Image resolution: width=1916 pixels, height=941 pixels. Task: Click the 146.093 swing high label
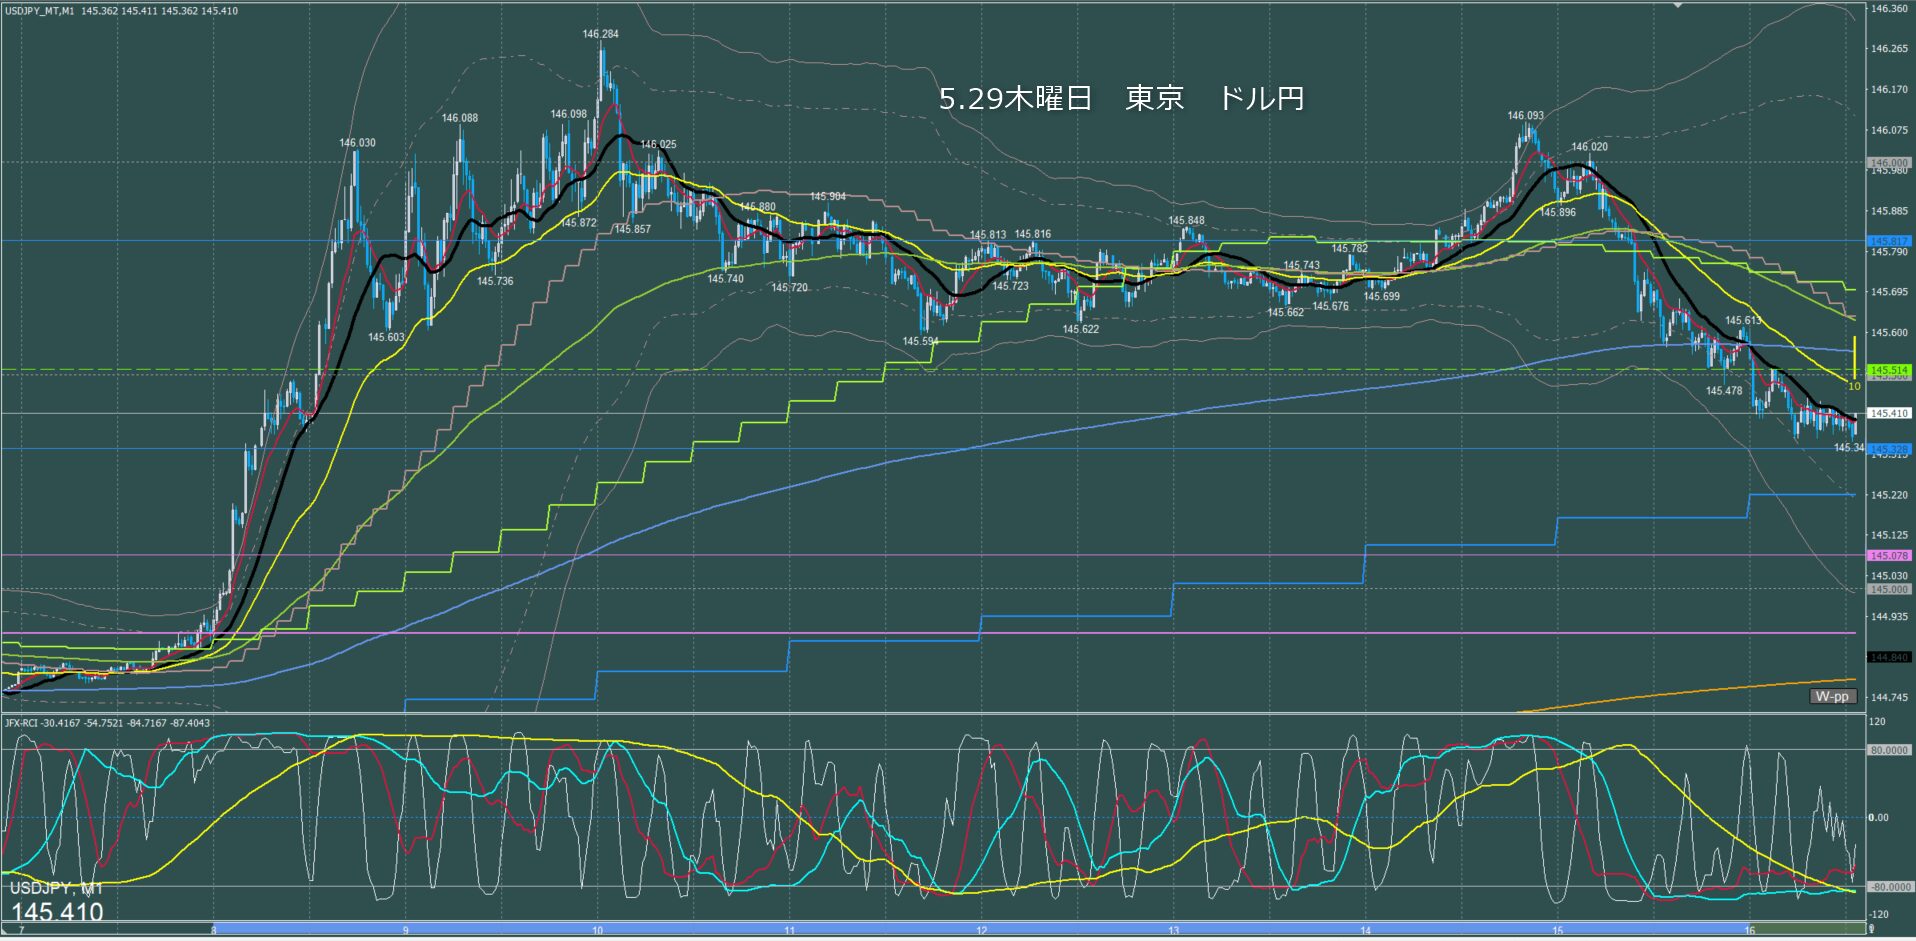(x=1525, y=116)
